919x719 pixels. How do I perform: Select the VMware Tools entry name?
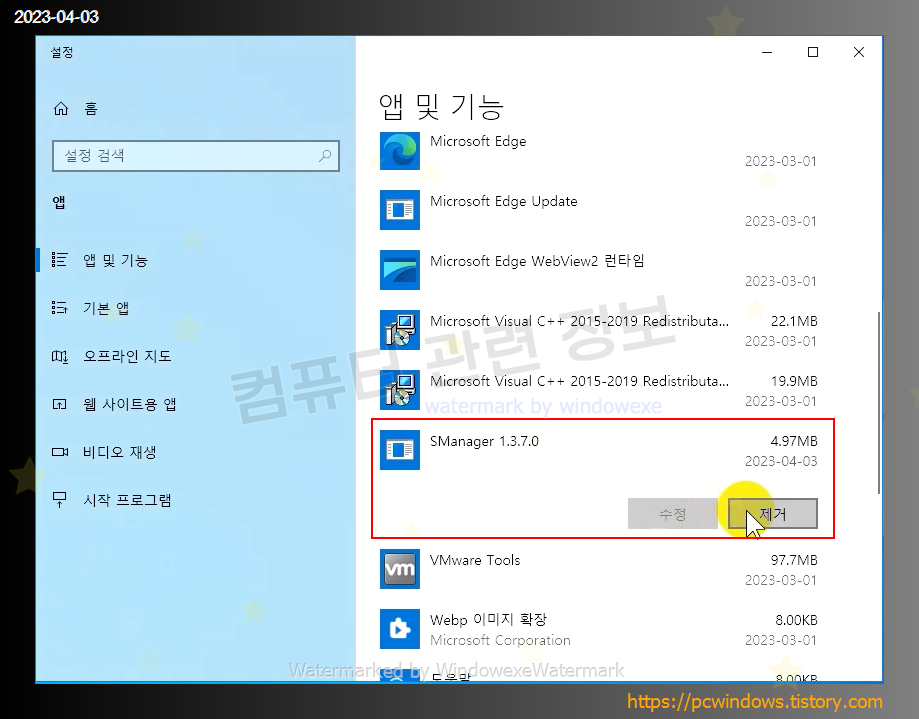pos(475,560)
